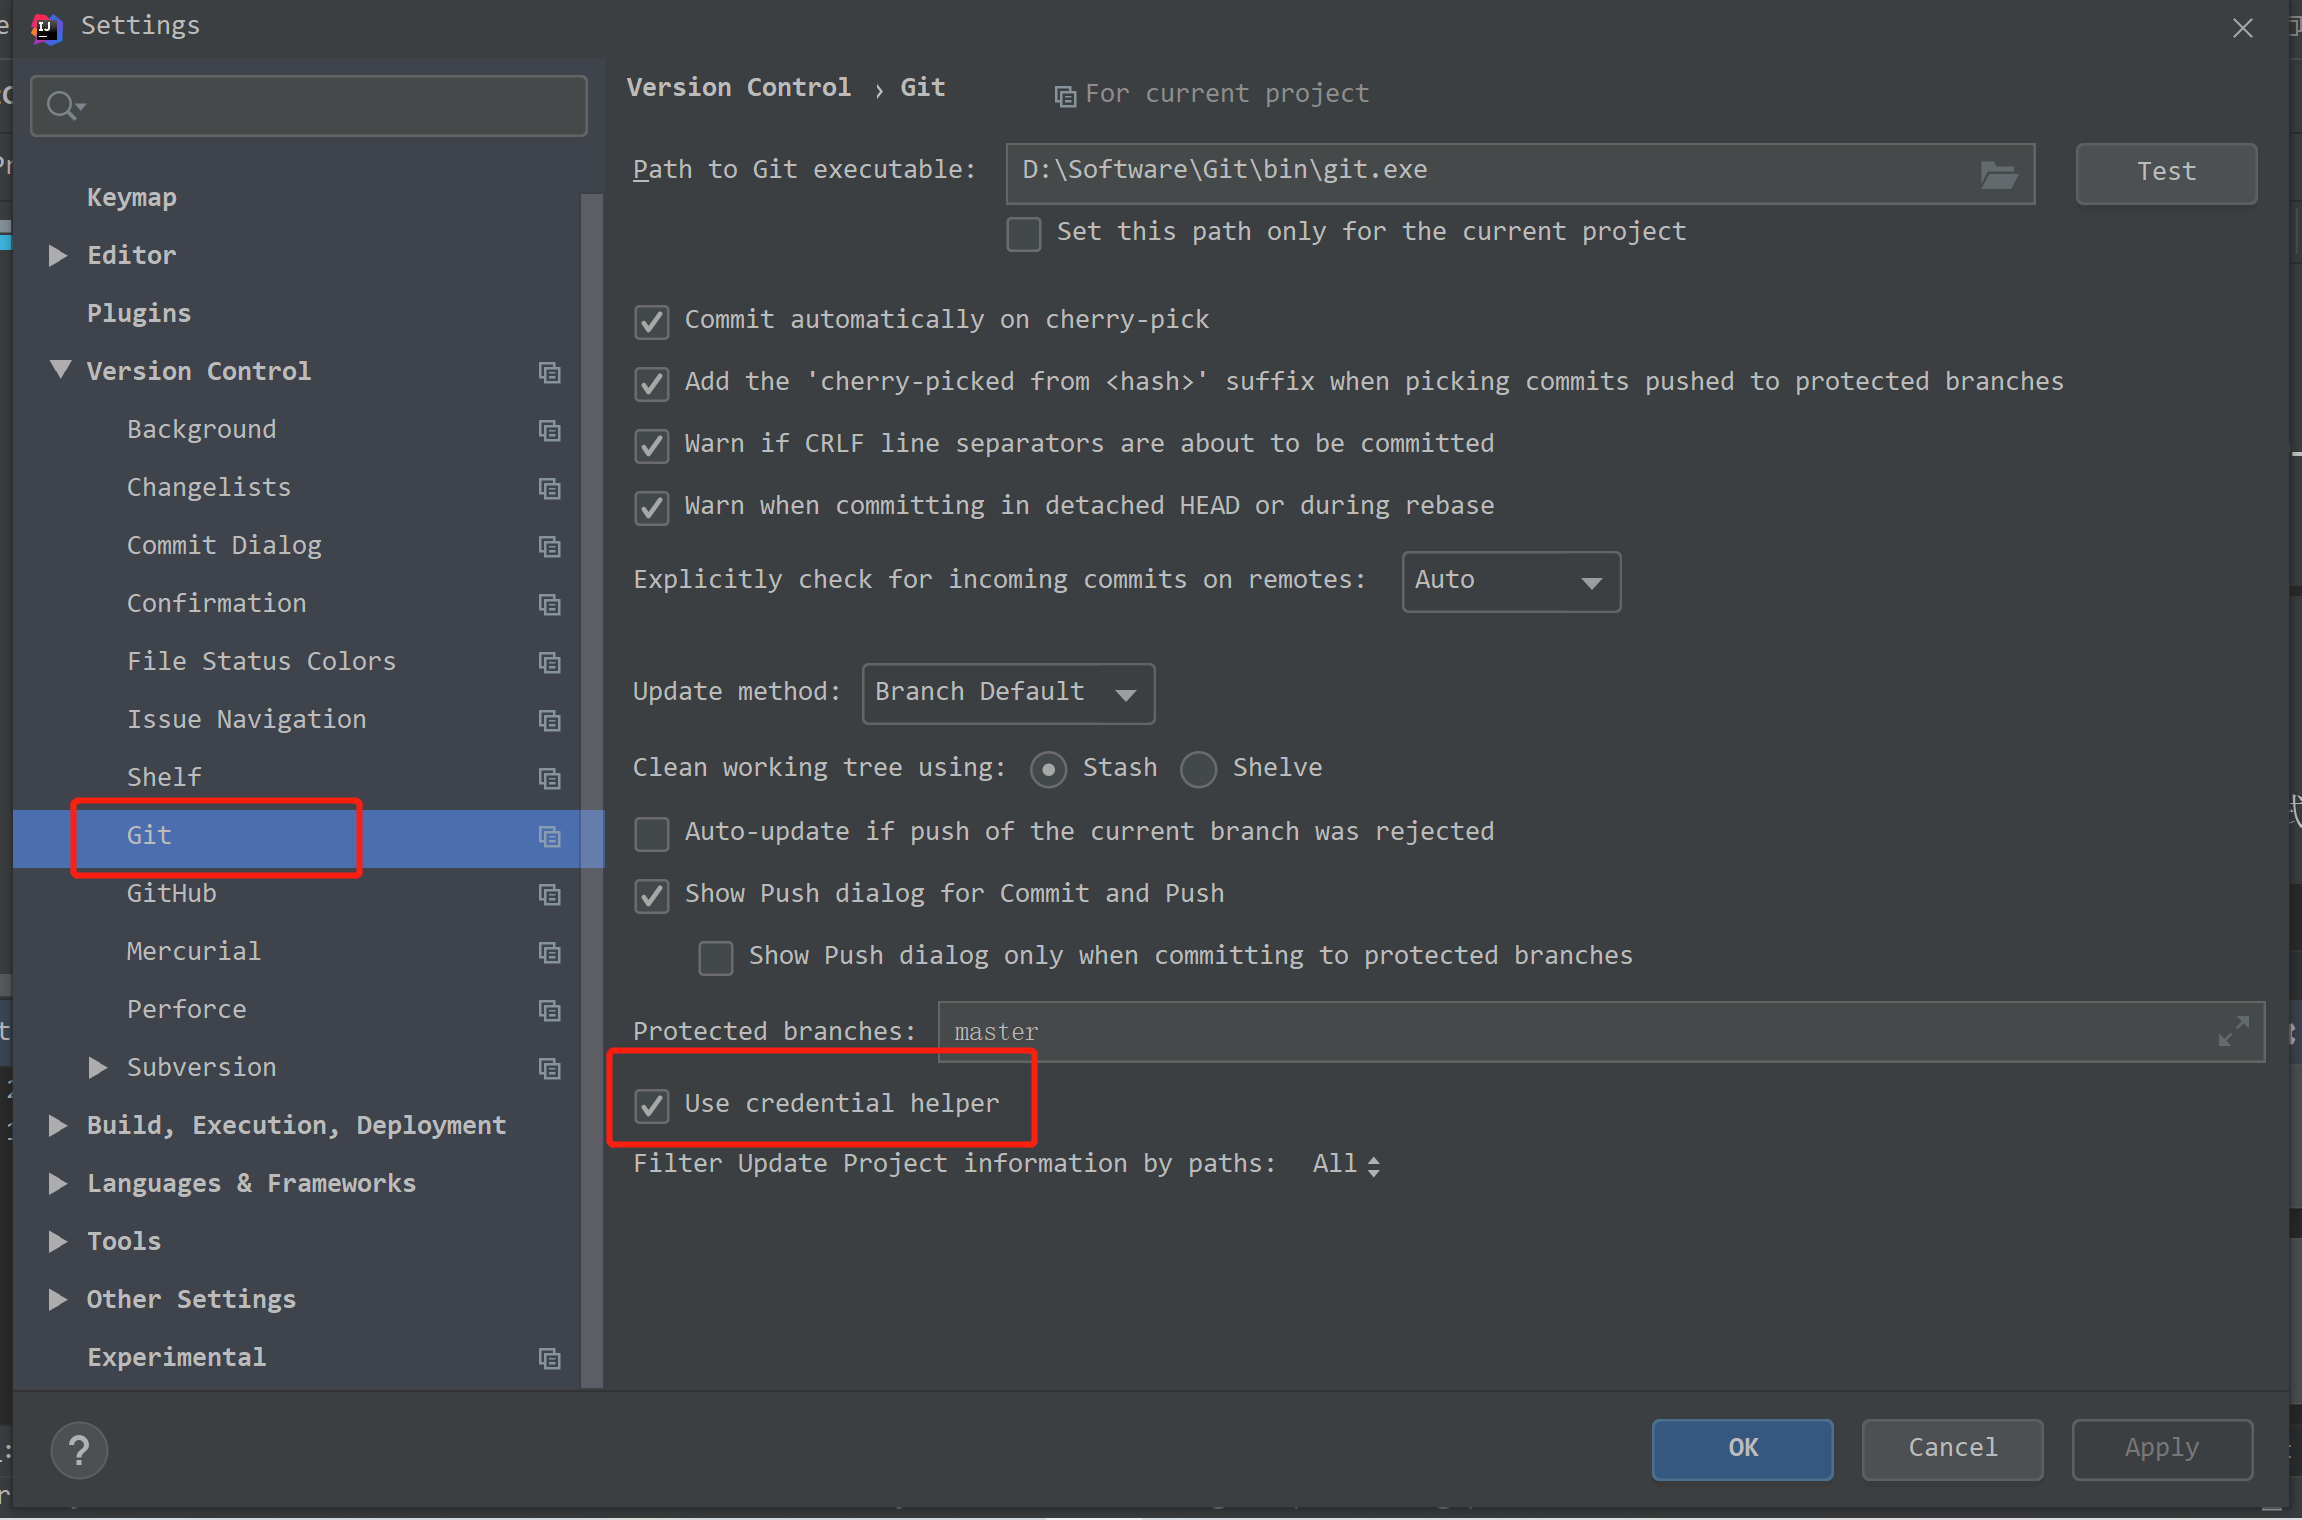Toggle Warn if CRLF line separators checkbox

point(651,446)
